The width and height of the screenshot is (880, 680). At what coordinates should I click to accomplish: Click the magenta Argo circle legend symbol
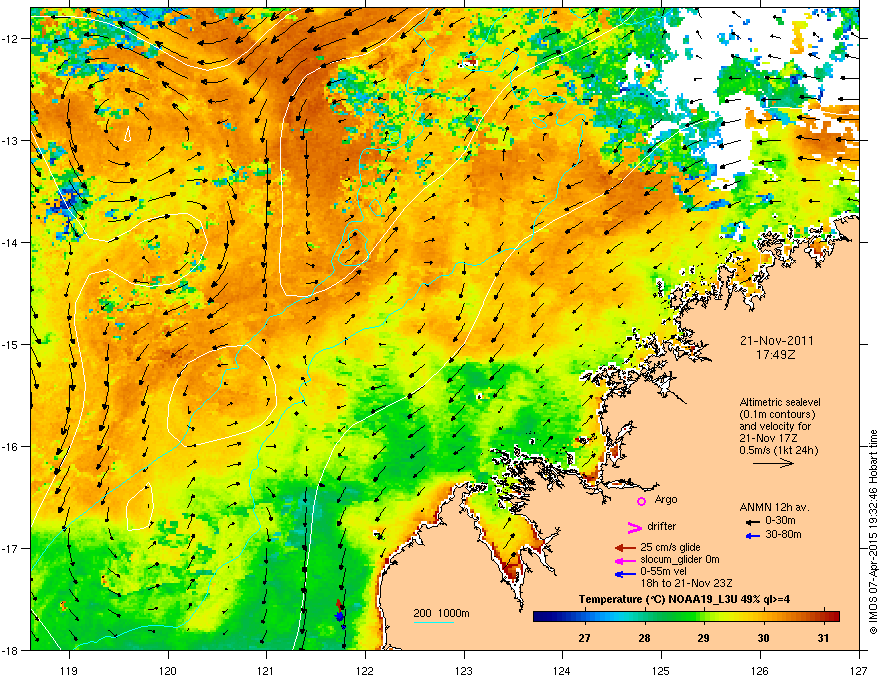[641, 501]
